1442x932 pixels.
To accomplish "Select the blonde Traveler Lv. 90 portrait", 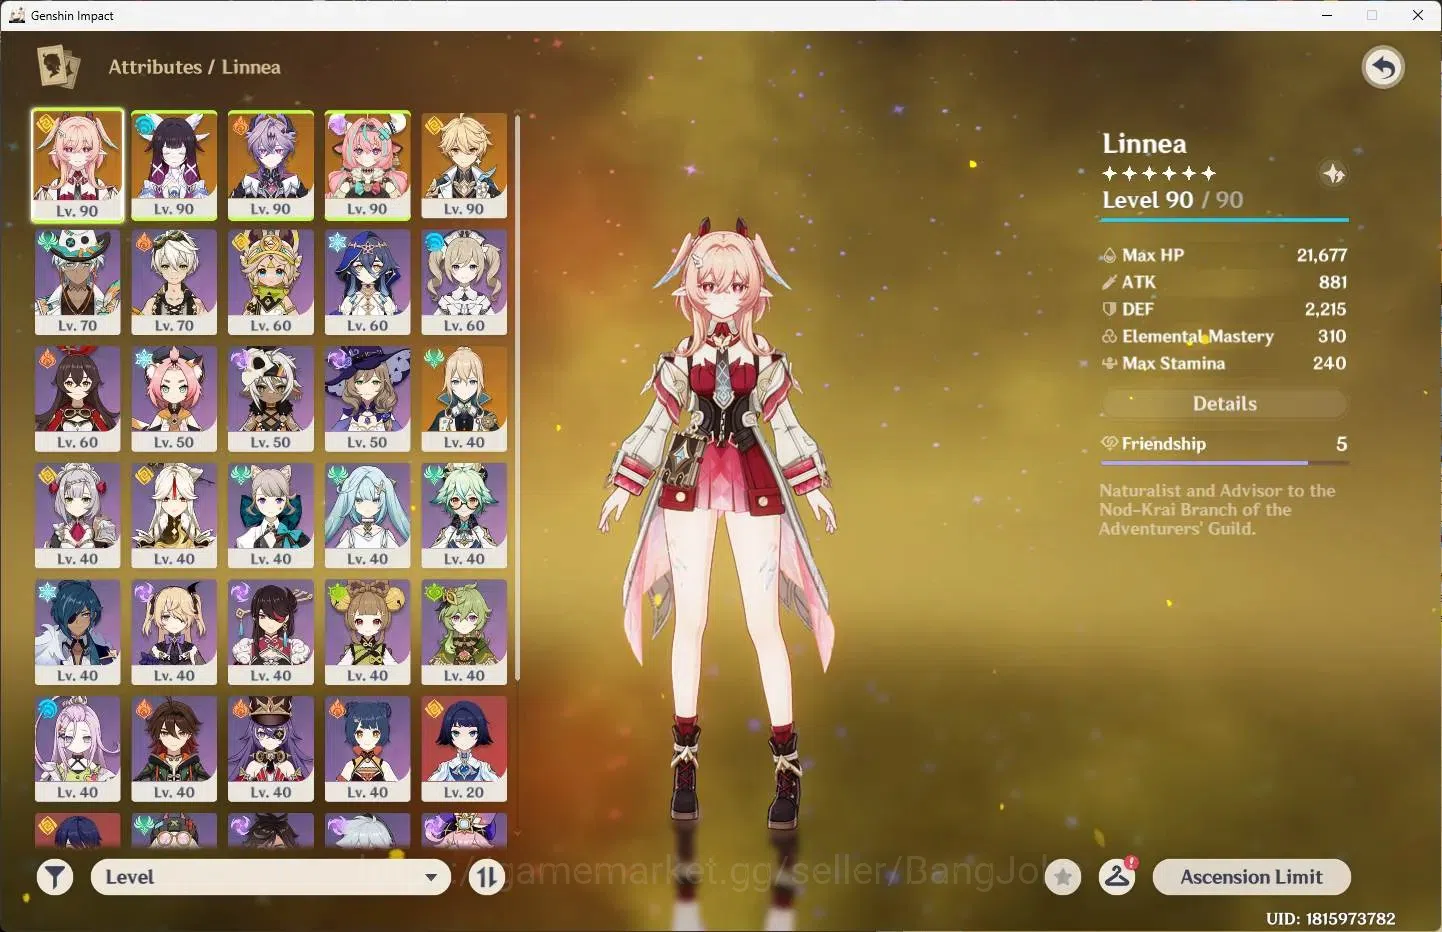I will 464,165.
